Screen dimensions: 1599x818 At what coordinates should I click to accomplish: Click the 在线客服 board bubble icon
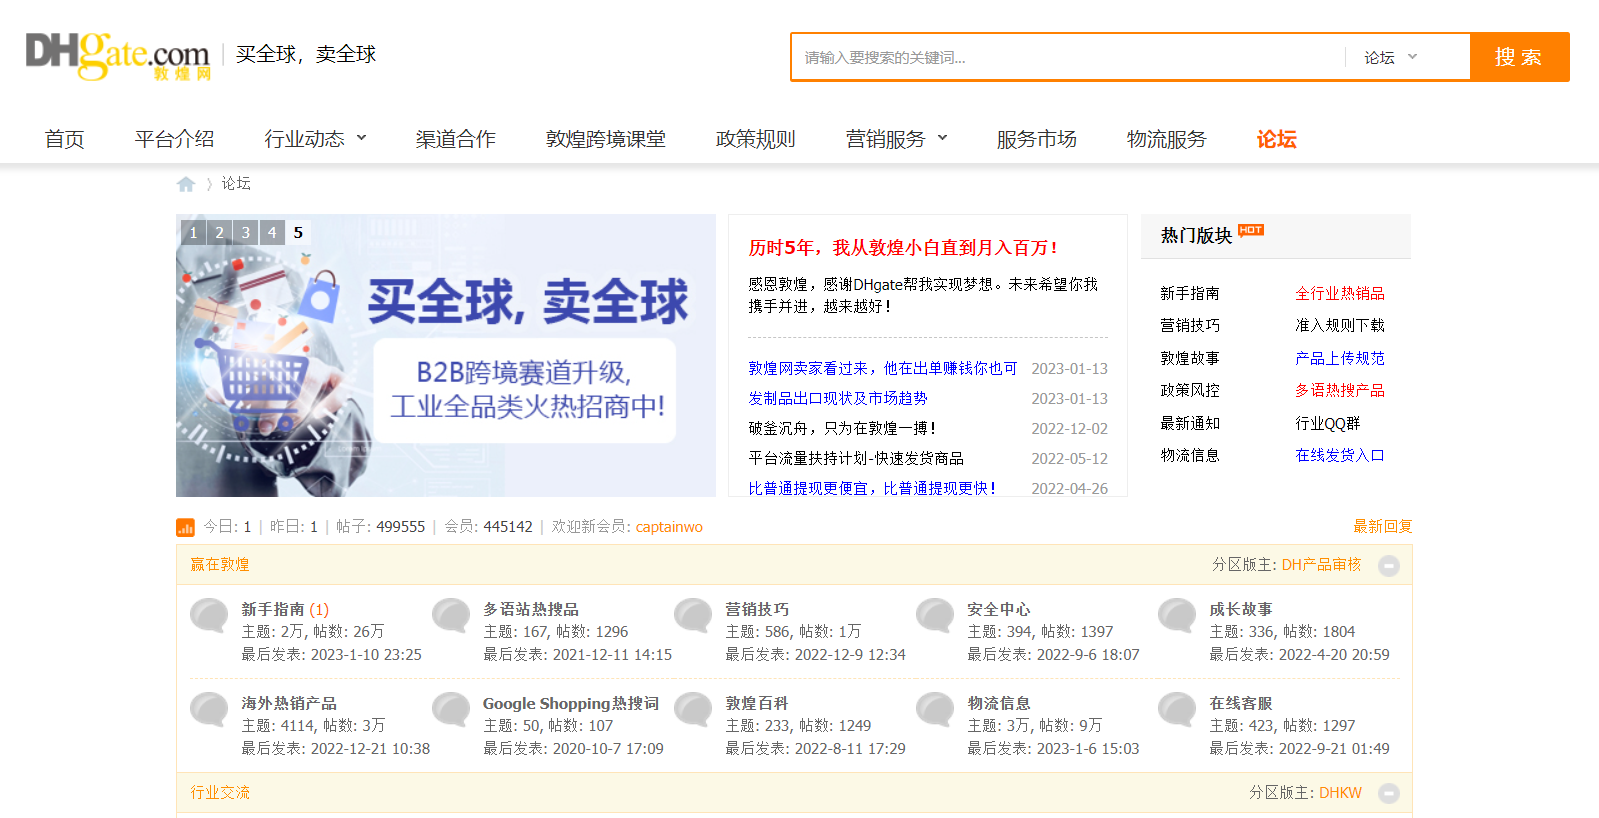click(1177, 709)
